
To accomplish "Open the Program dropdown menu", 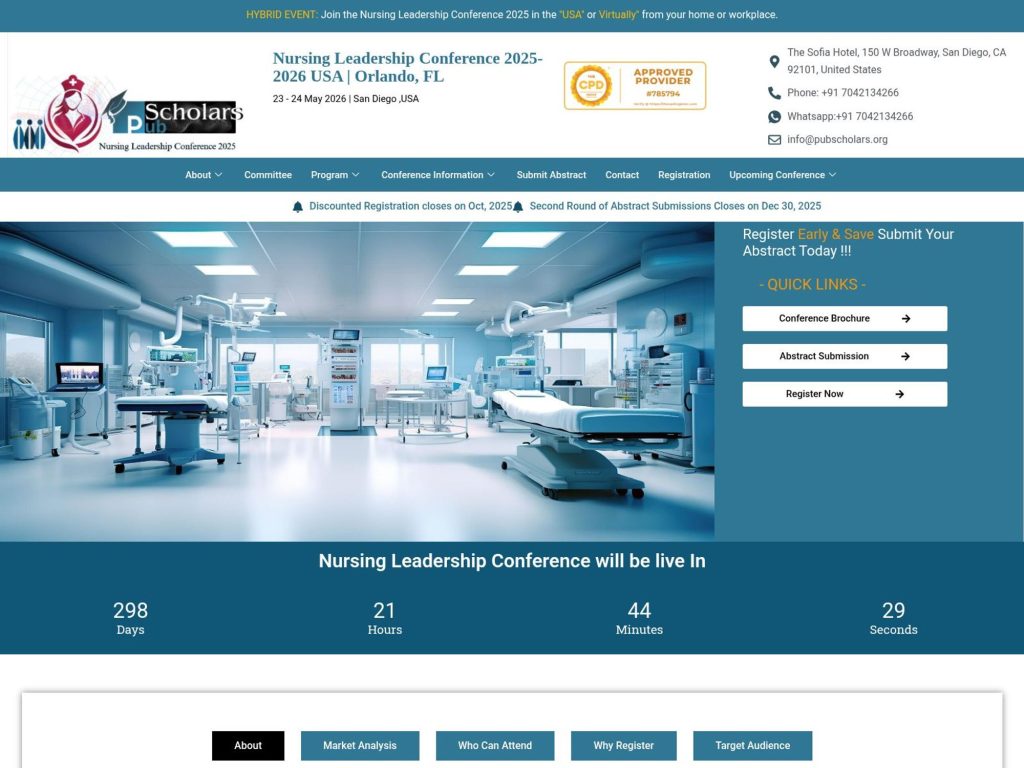I will 335,175.
